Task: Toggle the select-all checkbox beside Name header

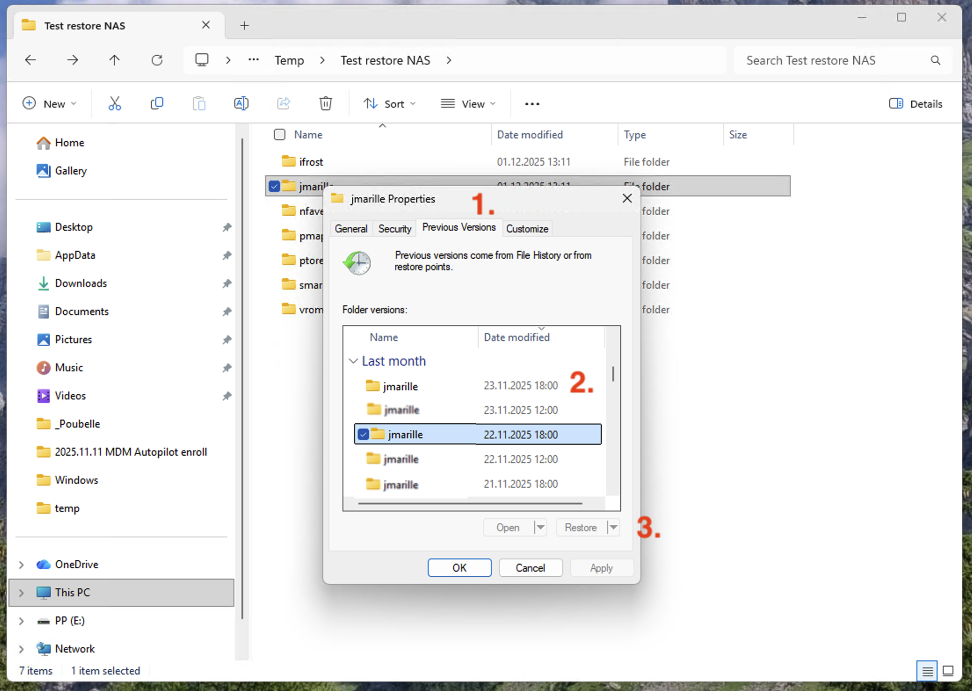Action: click(x=280, y=135)
